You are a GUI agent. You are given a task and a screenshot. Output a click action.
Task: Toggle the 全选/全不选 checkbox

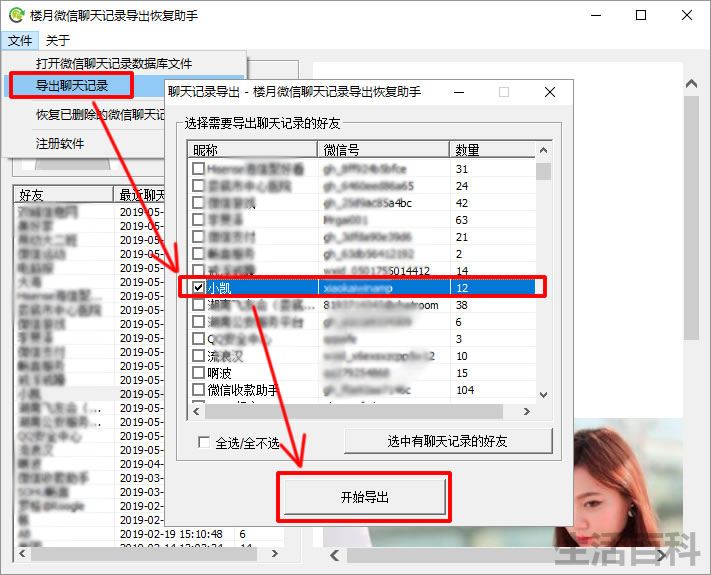click(x=204, y=442)
